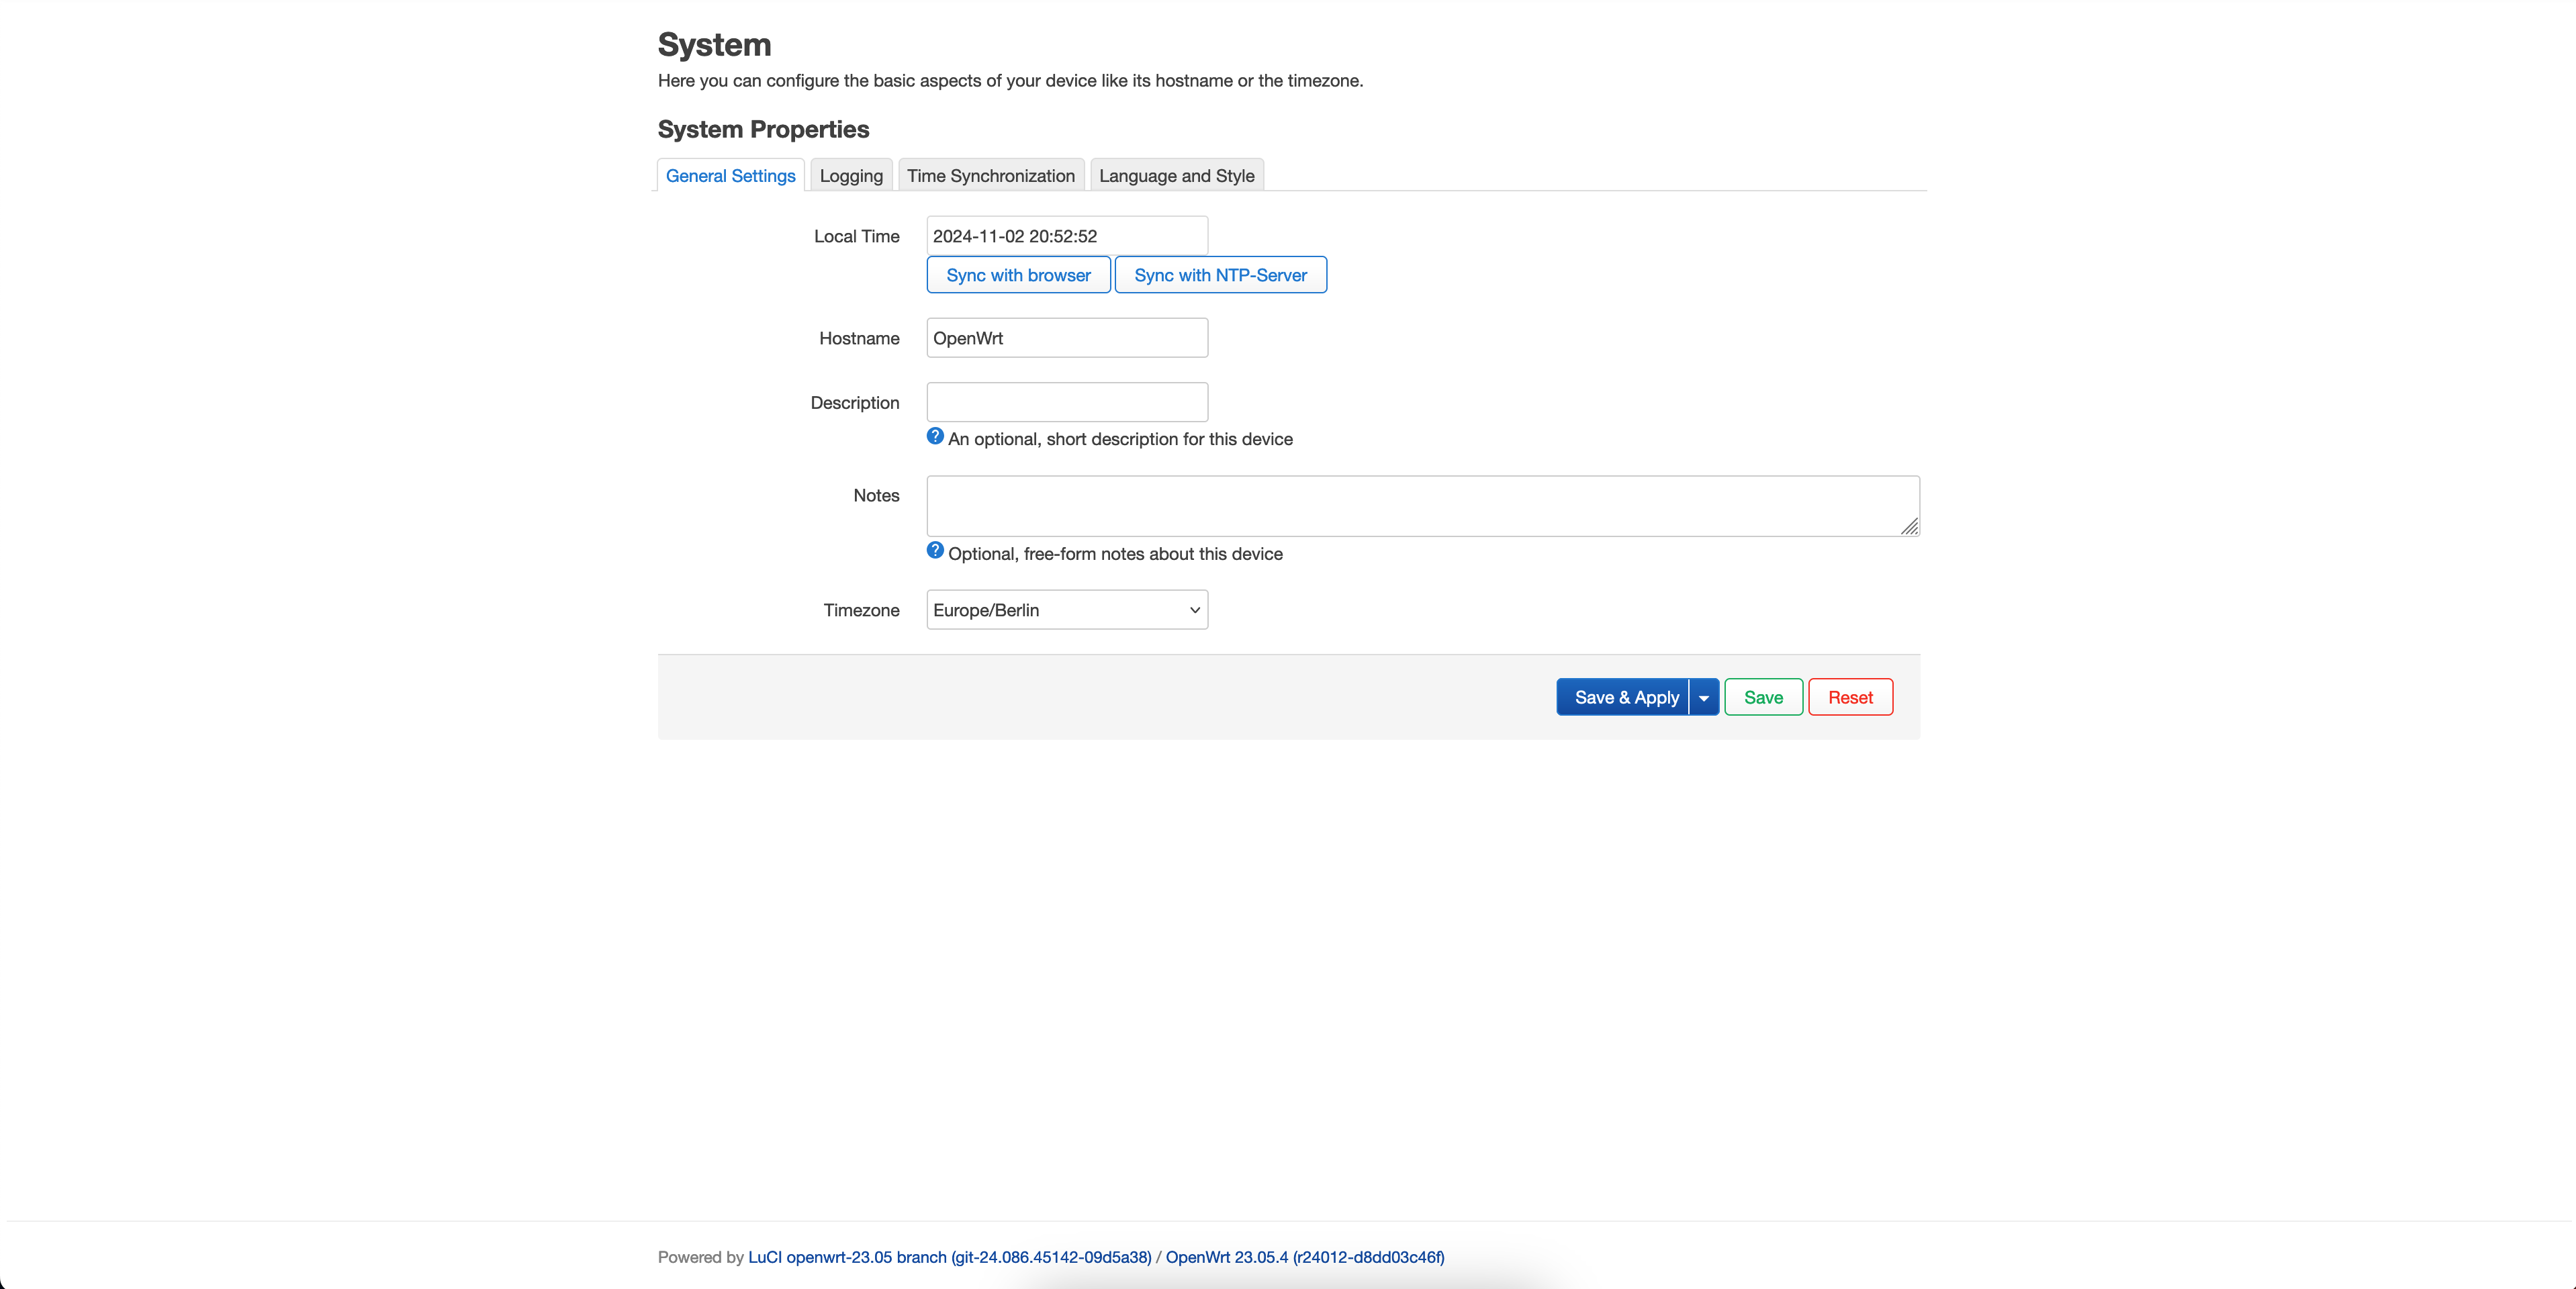
Task: Open the LuCI openwrt-23.05 branch link
Action: (x=949, y=1257)
